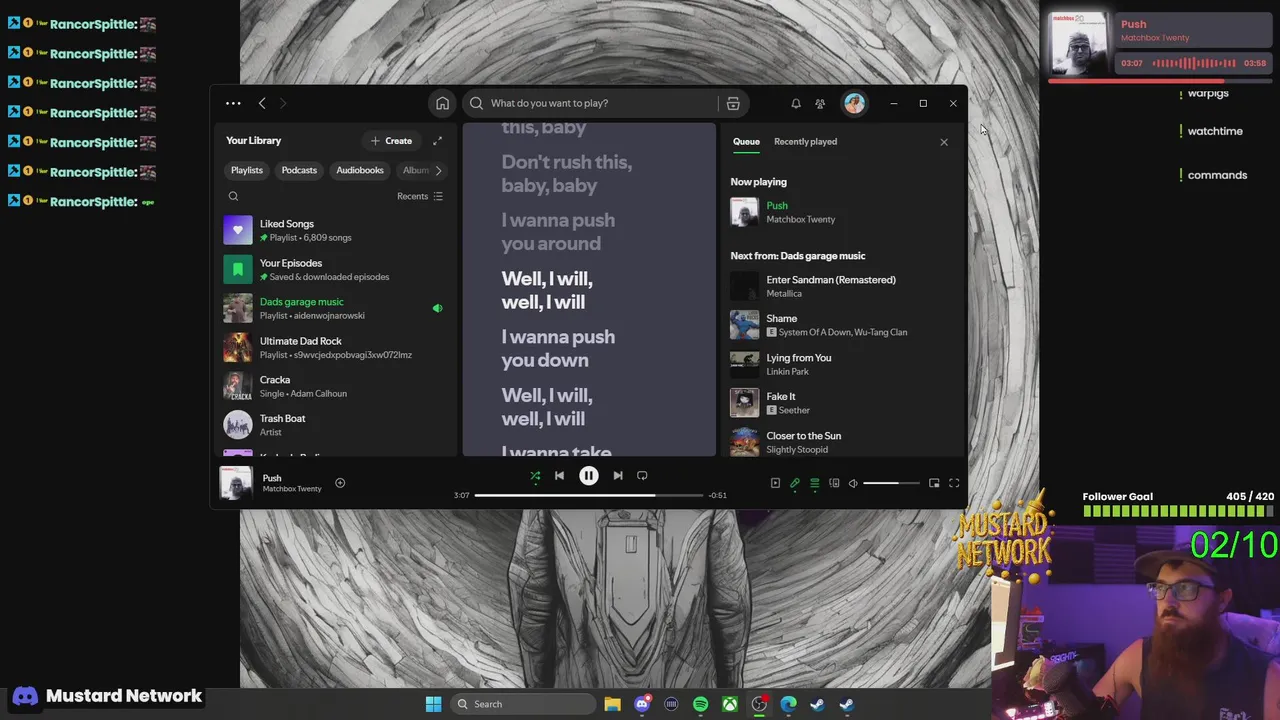The width and height of the screenshot is (1280, 720).
Task: Open Dads garage music playlist
Action: tap(335, 309)
